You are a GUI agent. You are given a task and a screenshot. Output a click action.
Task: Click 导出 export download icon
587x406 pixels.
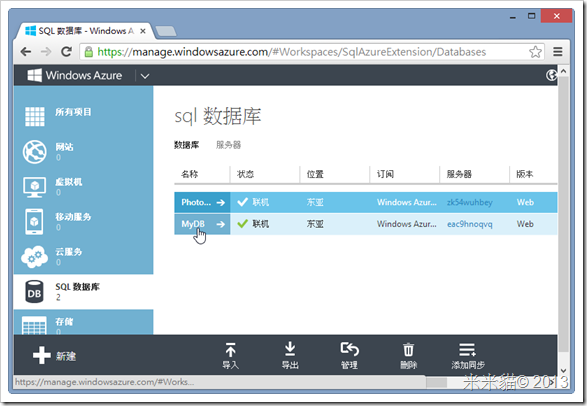coord(290,349)
